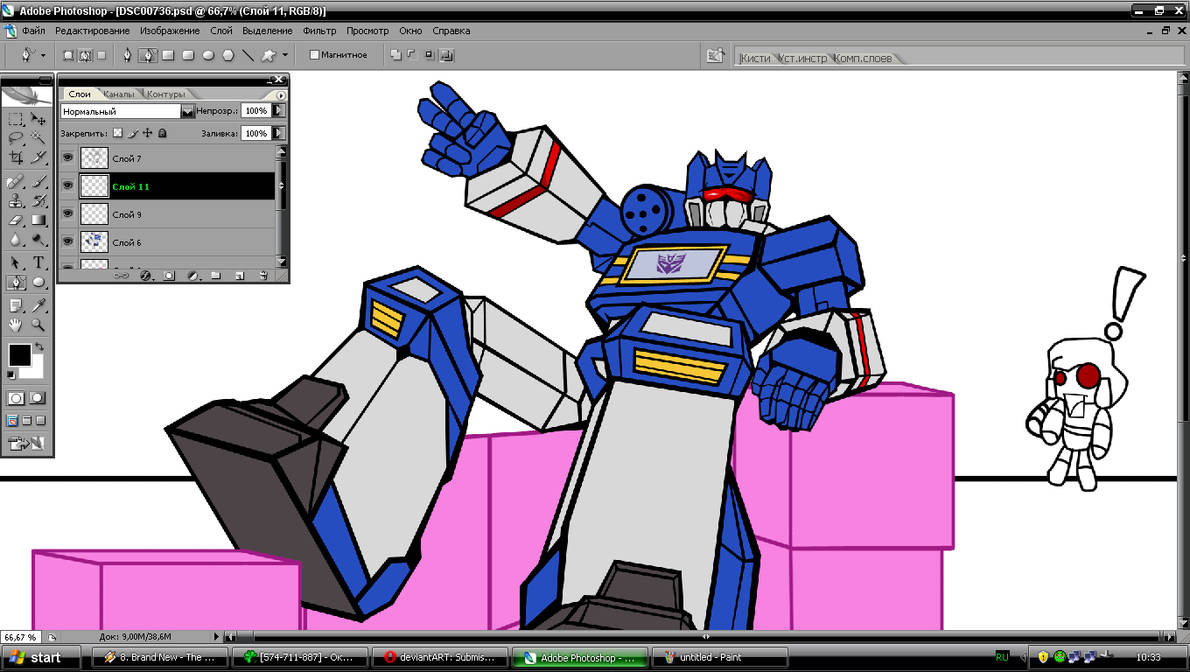This screenshot has width=1190, height=672.
Task: Switch to the Каналы tab
Action: click(x=118, y=94)
